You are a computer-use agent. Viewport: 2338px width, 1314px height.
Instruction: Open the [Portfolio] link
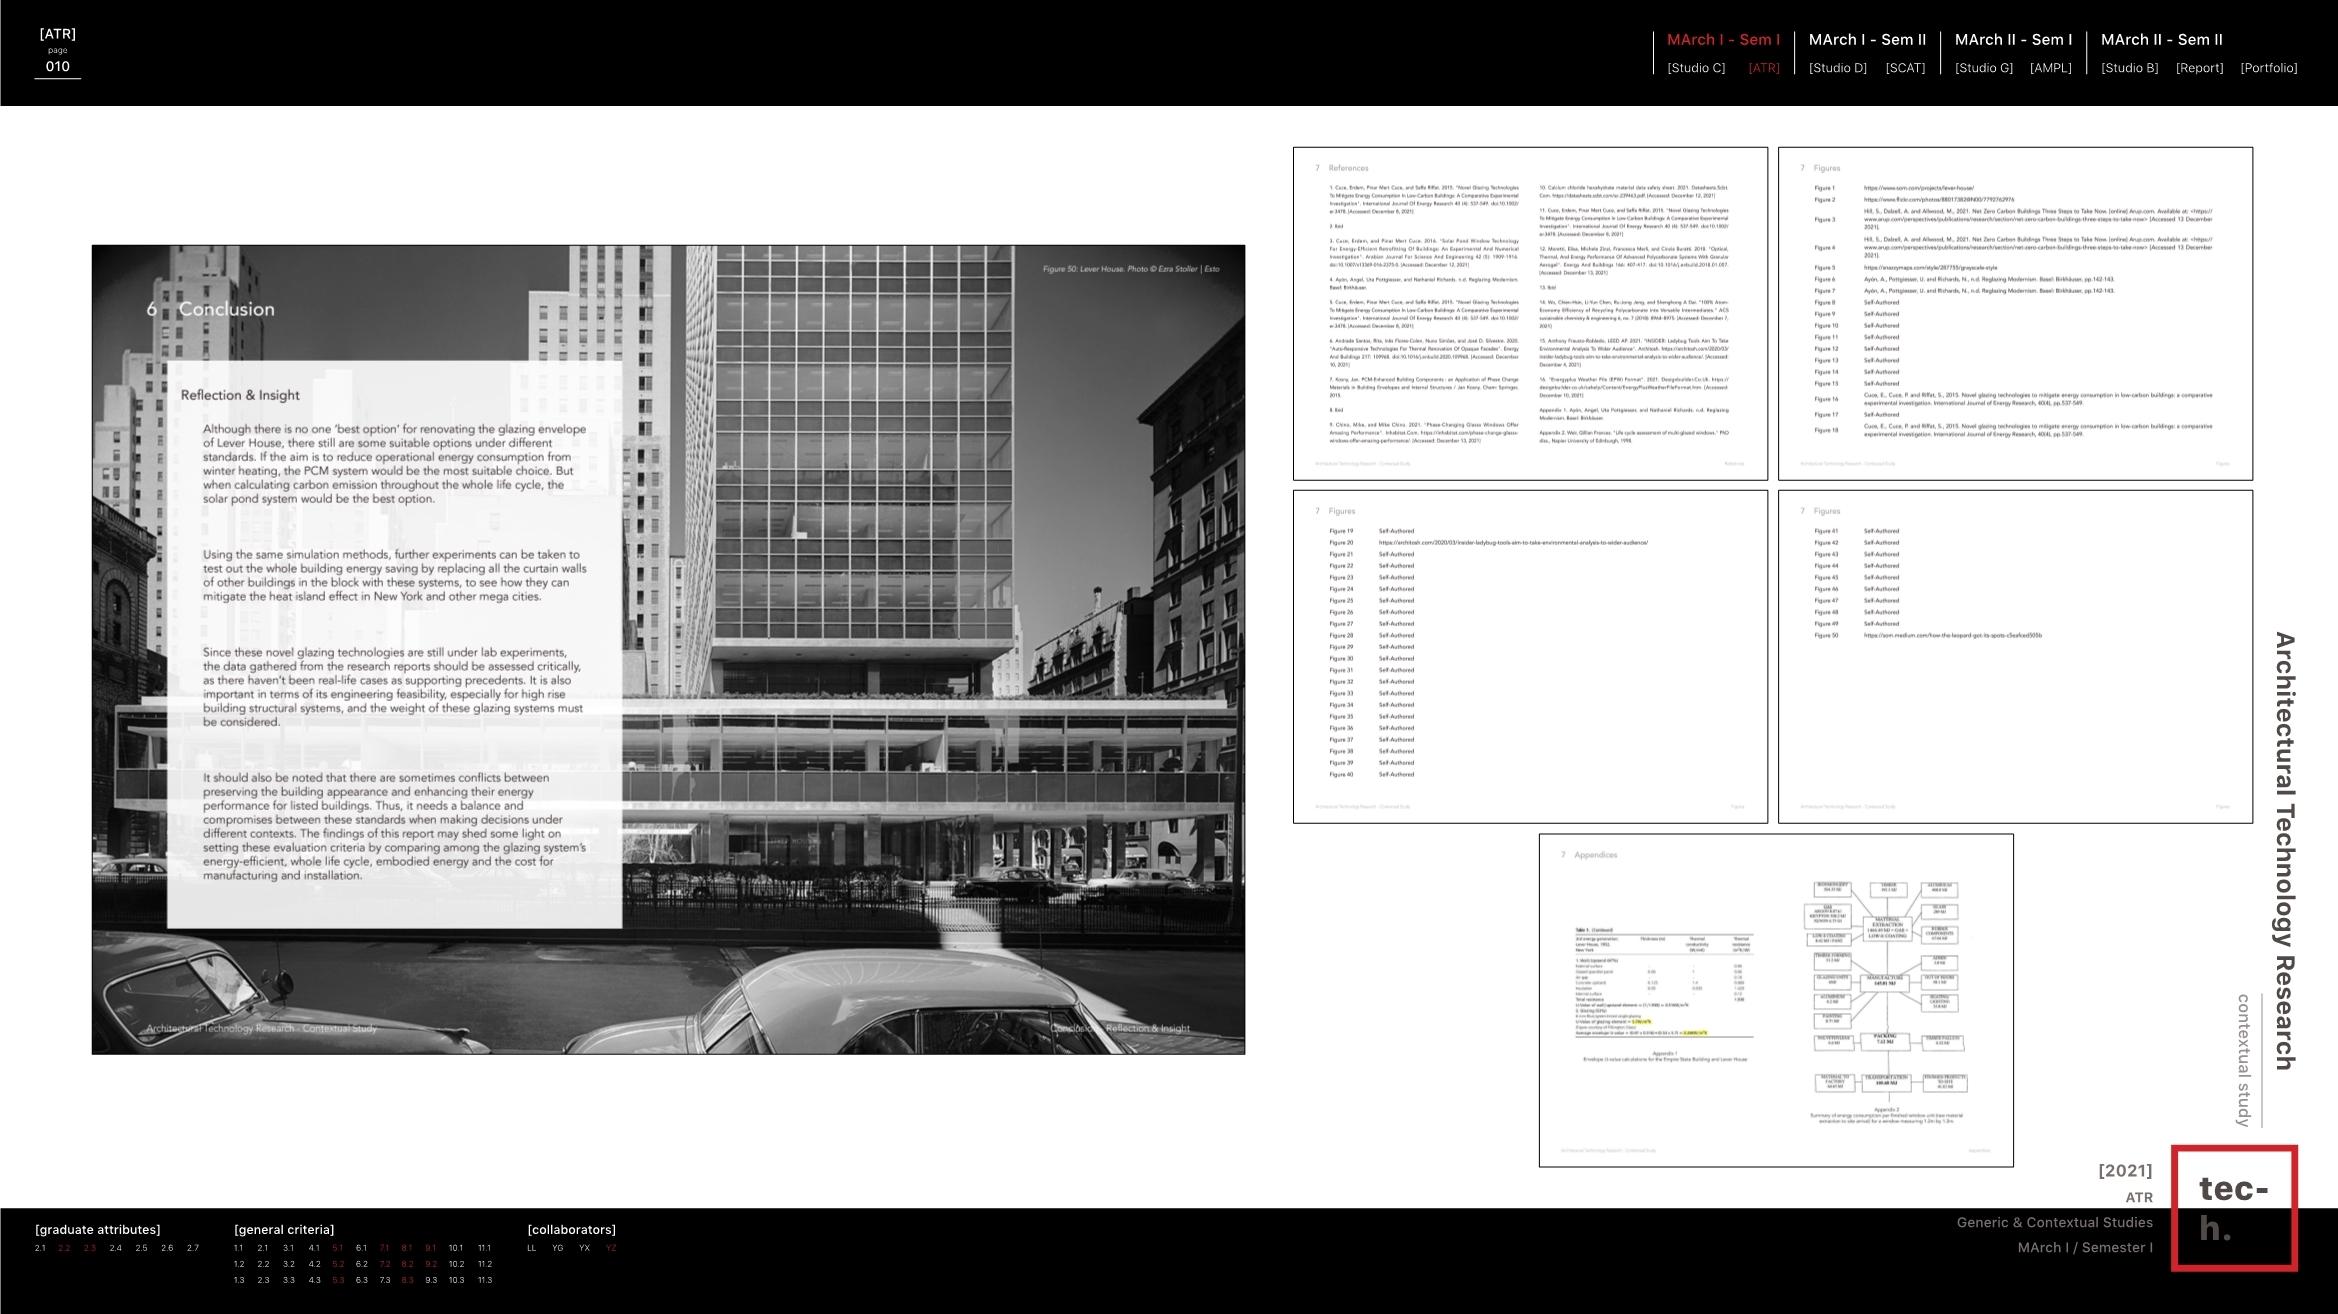2268,68
